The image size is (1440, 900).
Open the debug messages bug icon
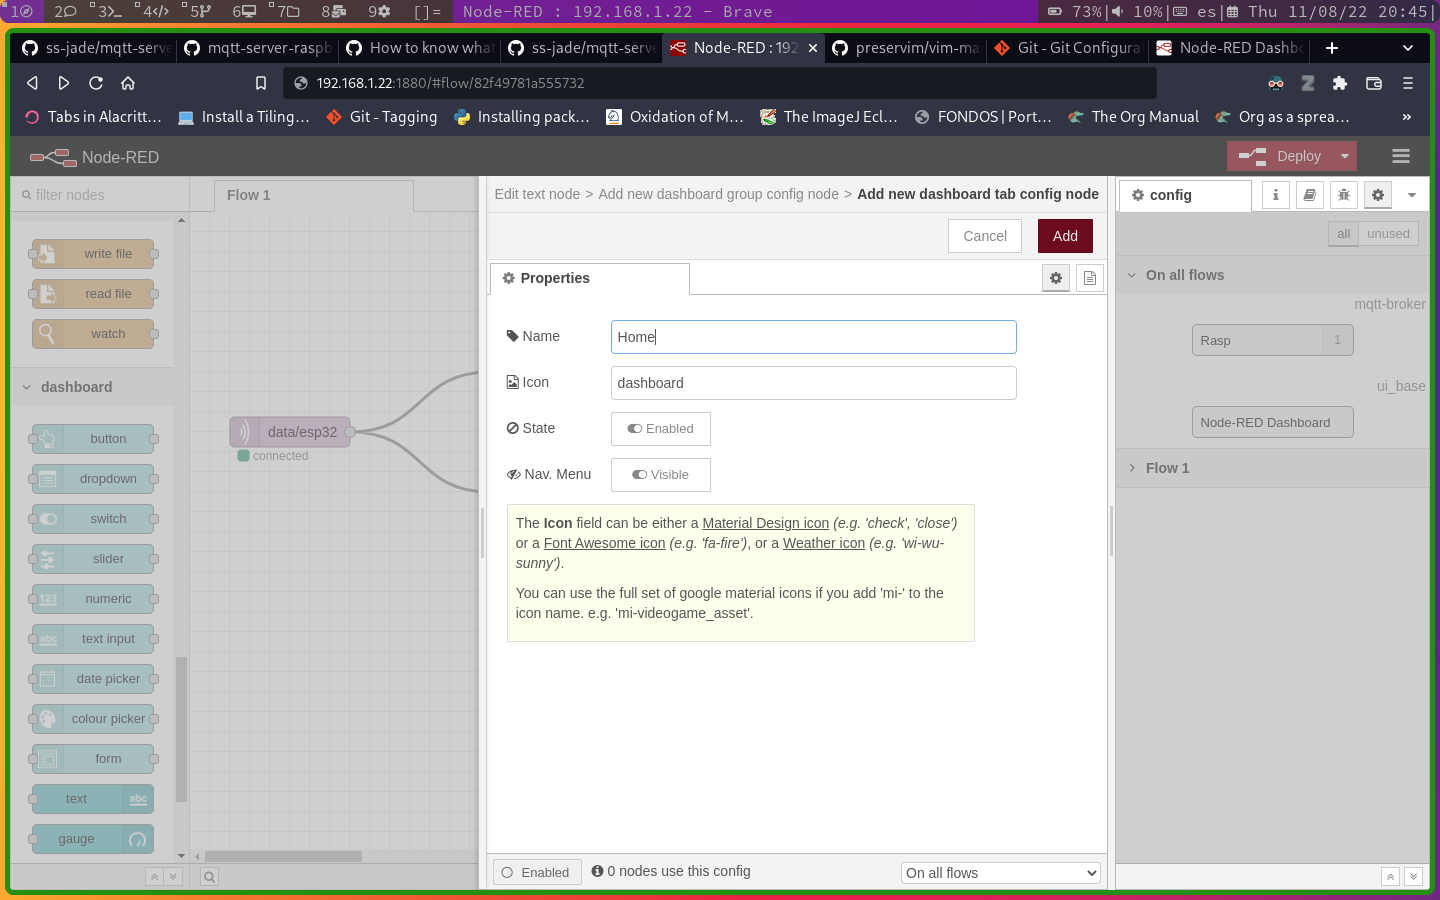tap(1344, 195)
